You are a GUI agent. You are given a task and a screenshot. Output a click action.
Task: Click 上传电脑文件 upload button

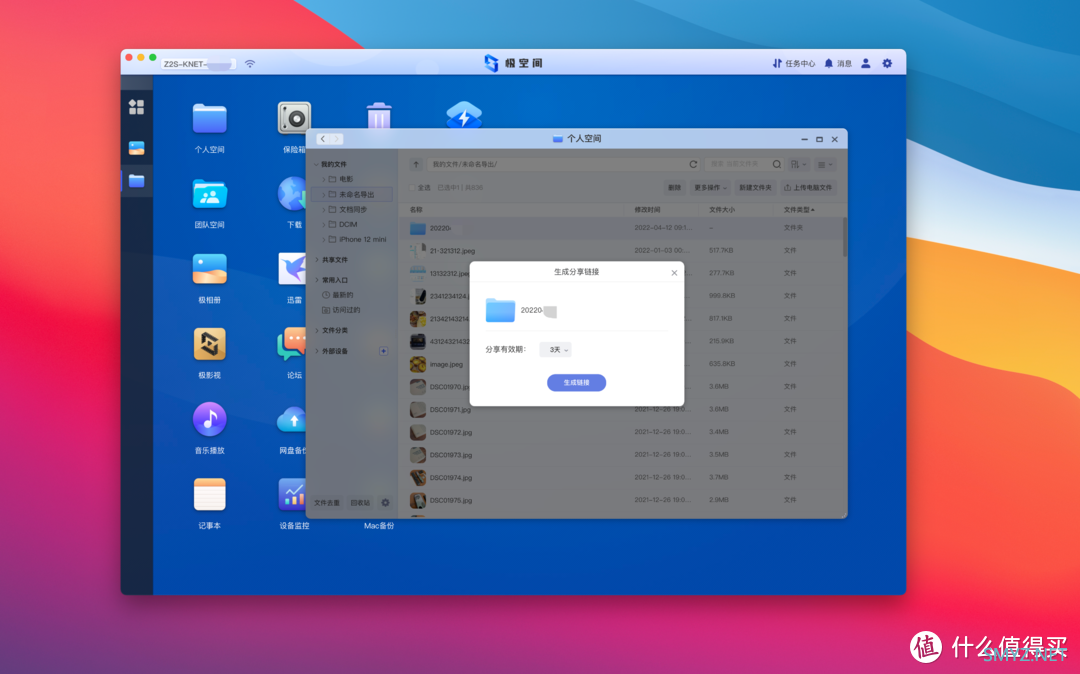[x=808, y=187]
